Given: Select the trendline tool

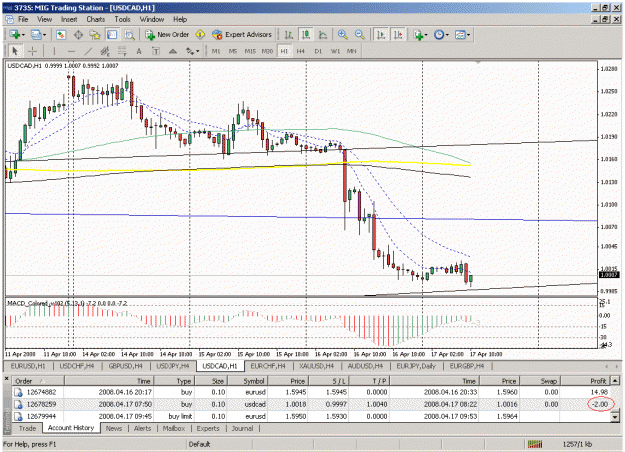Looking at the screenshot, I should (88, 51).
